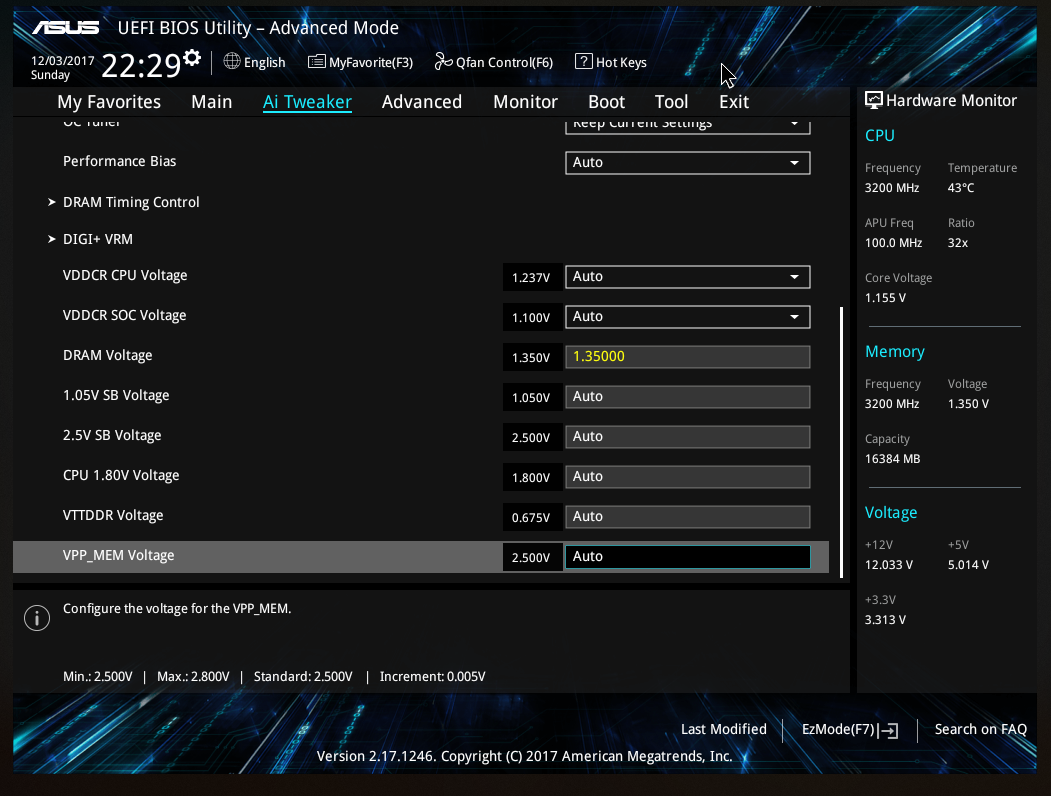This screenshot has height=796, width=1051.
Task: Click the 2.5V SB Voltage Auto field
Action: tap(688, 437)
